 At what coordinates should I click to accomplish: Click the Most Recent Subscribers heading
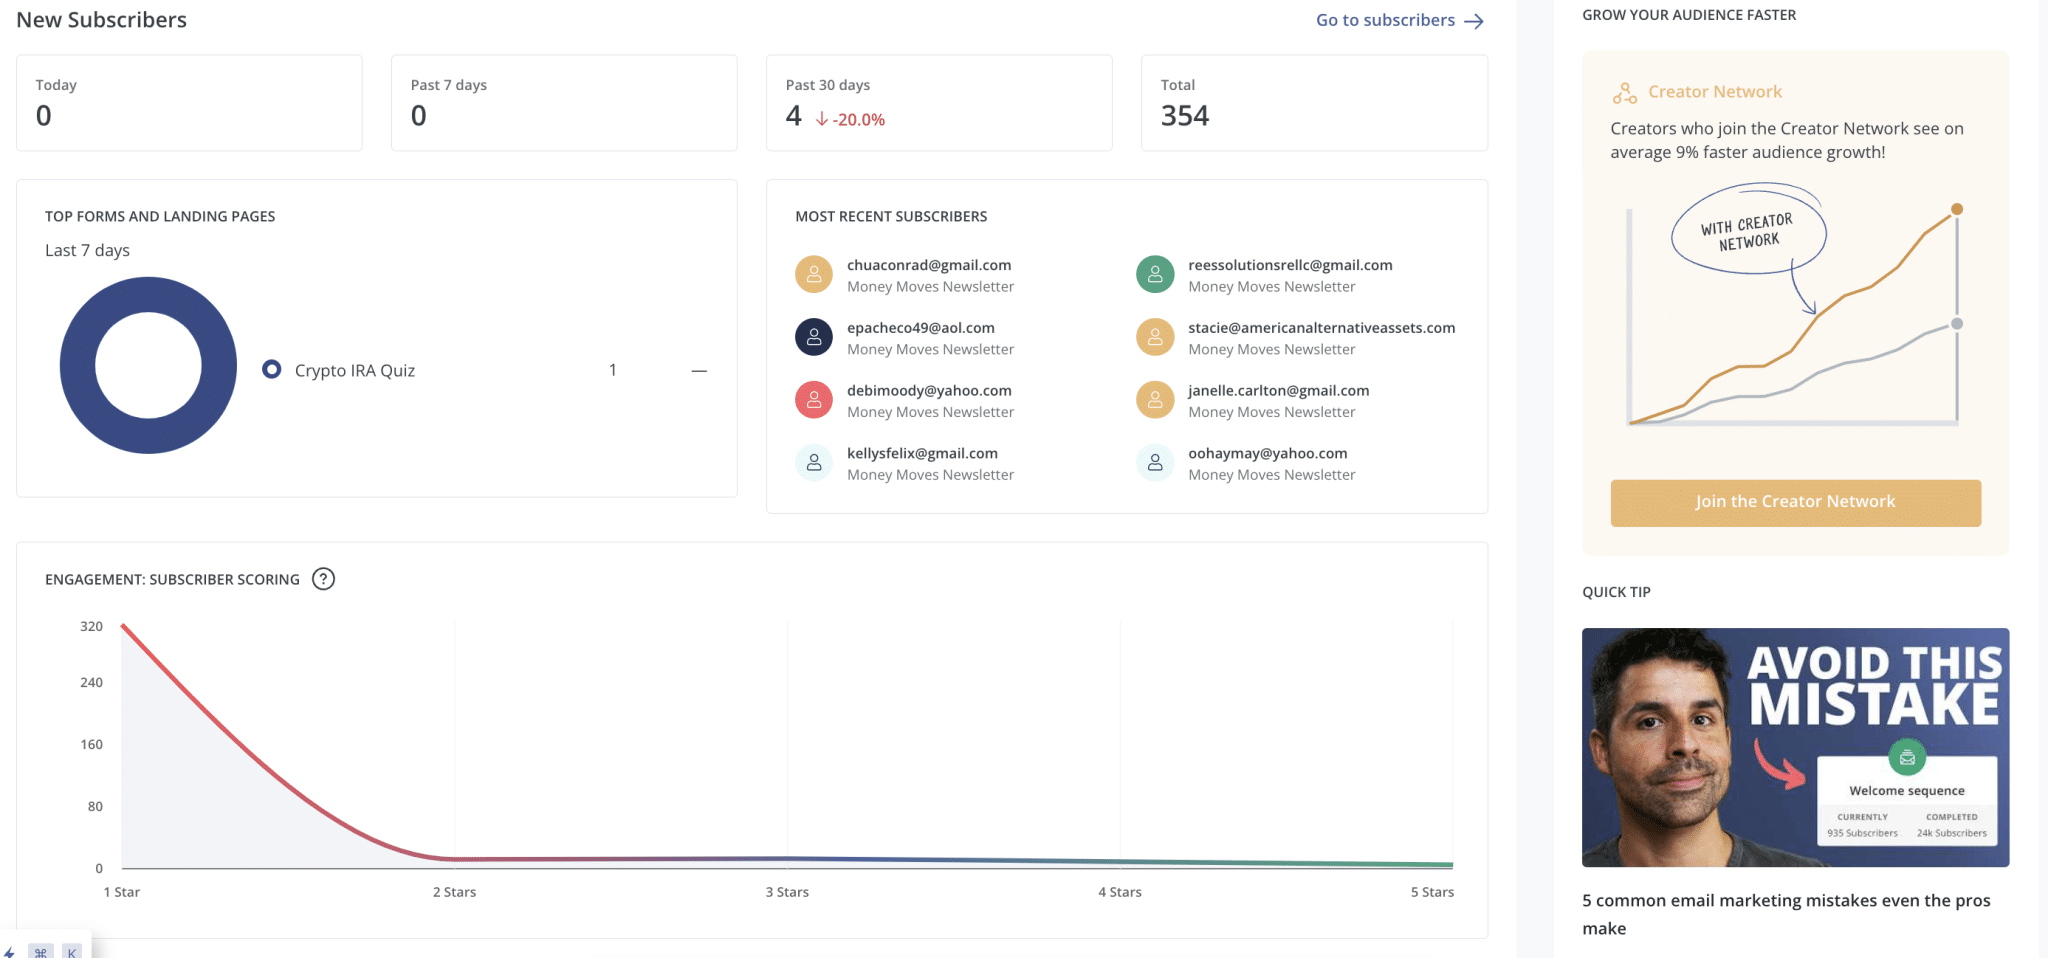pyautogui.click(x=891, y=216)
